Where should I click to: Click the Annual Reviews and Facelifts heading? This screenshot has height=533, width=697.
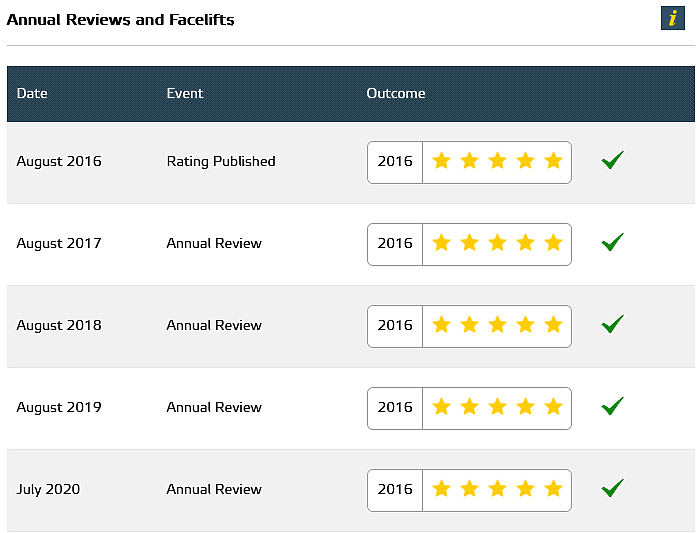pos(120,20)
